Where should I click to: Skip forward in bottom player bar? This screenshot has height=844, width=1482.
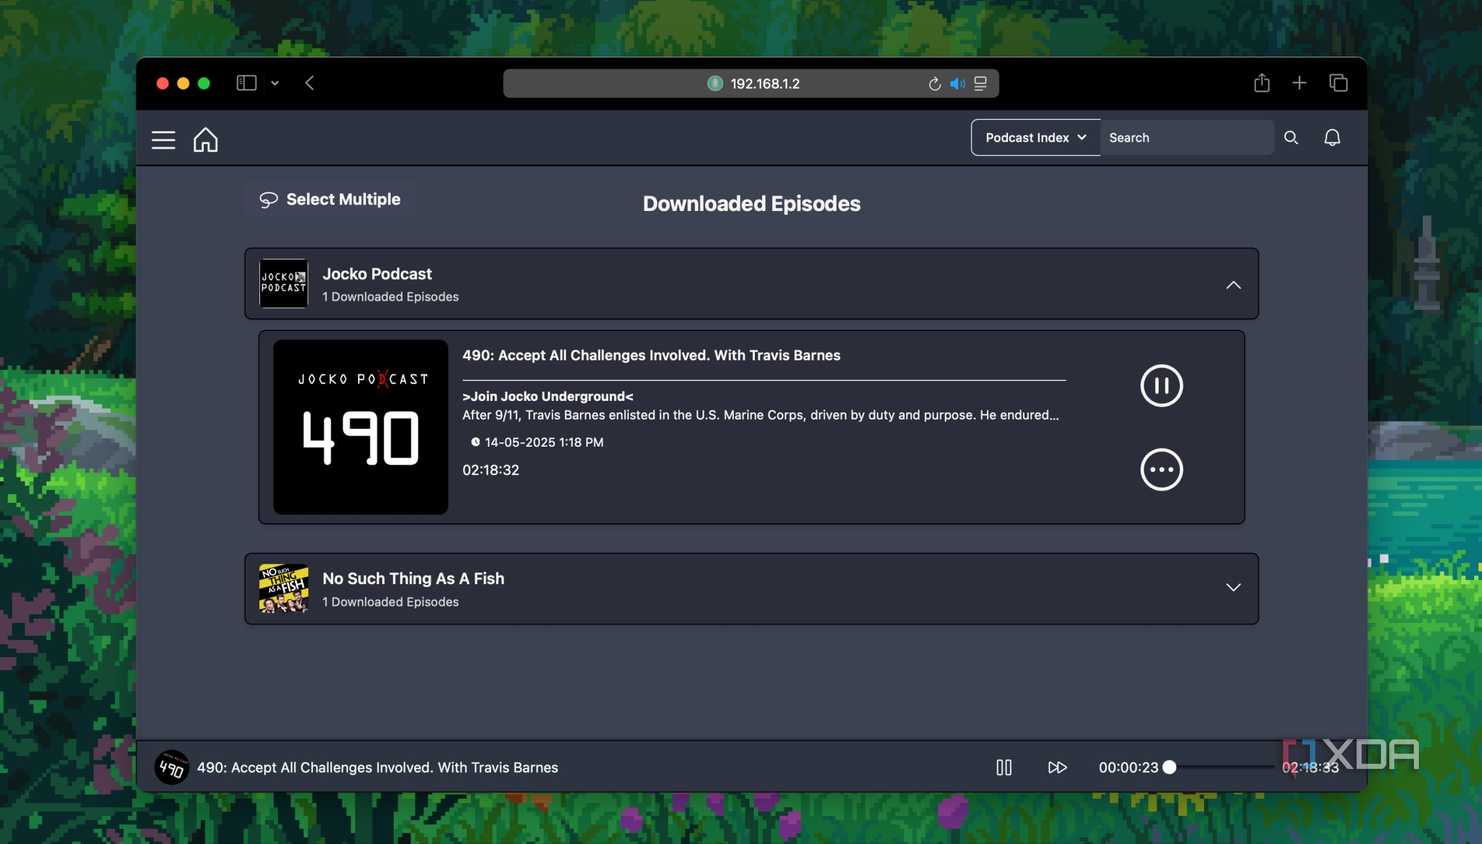pos(1057,767)
